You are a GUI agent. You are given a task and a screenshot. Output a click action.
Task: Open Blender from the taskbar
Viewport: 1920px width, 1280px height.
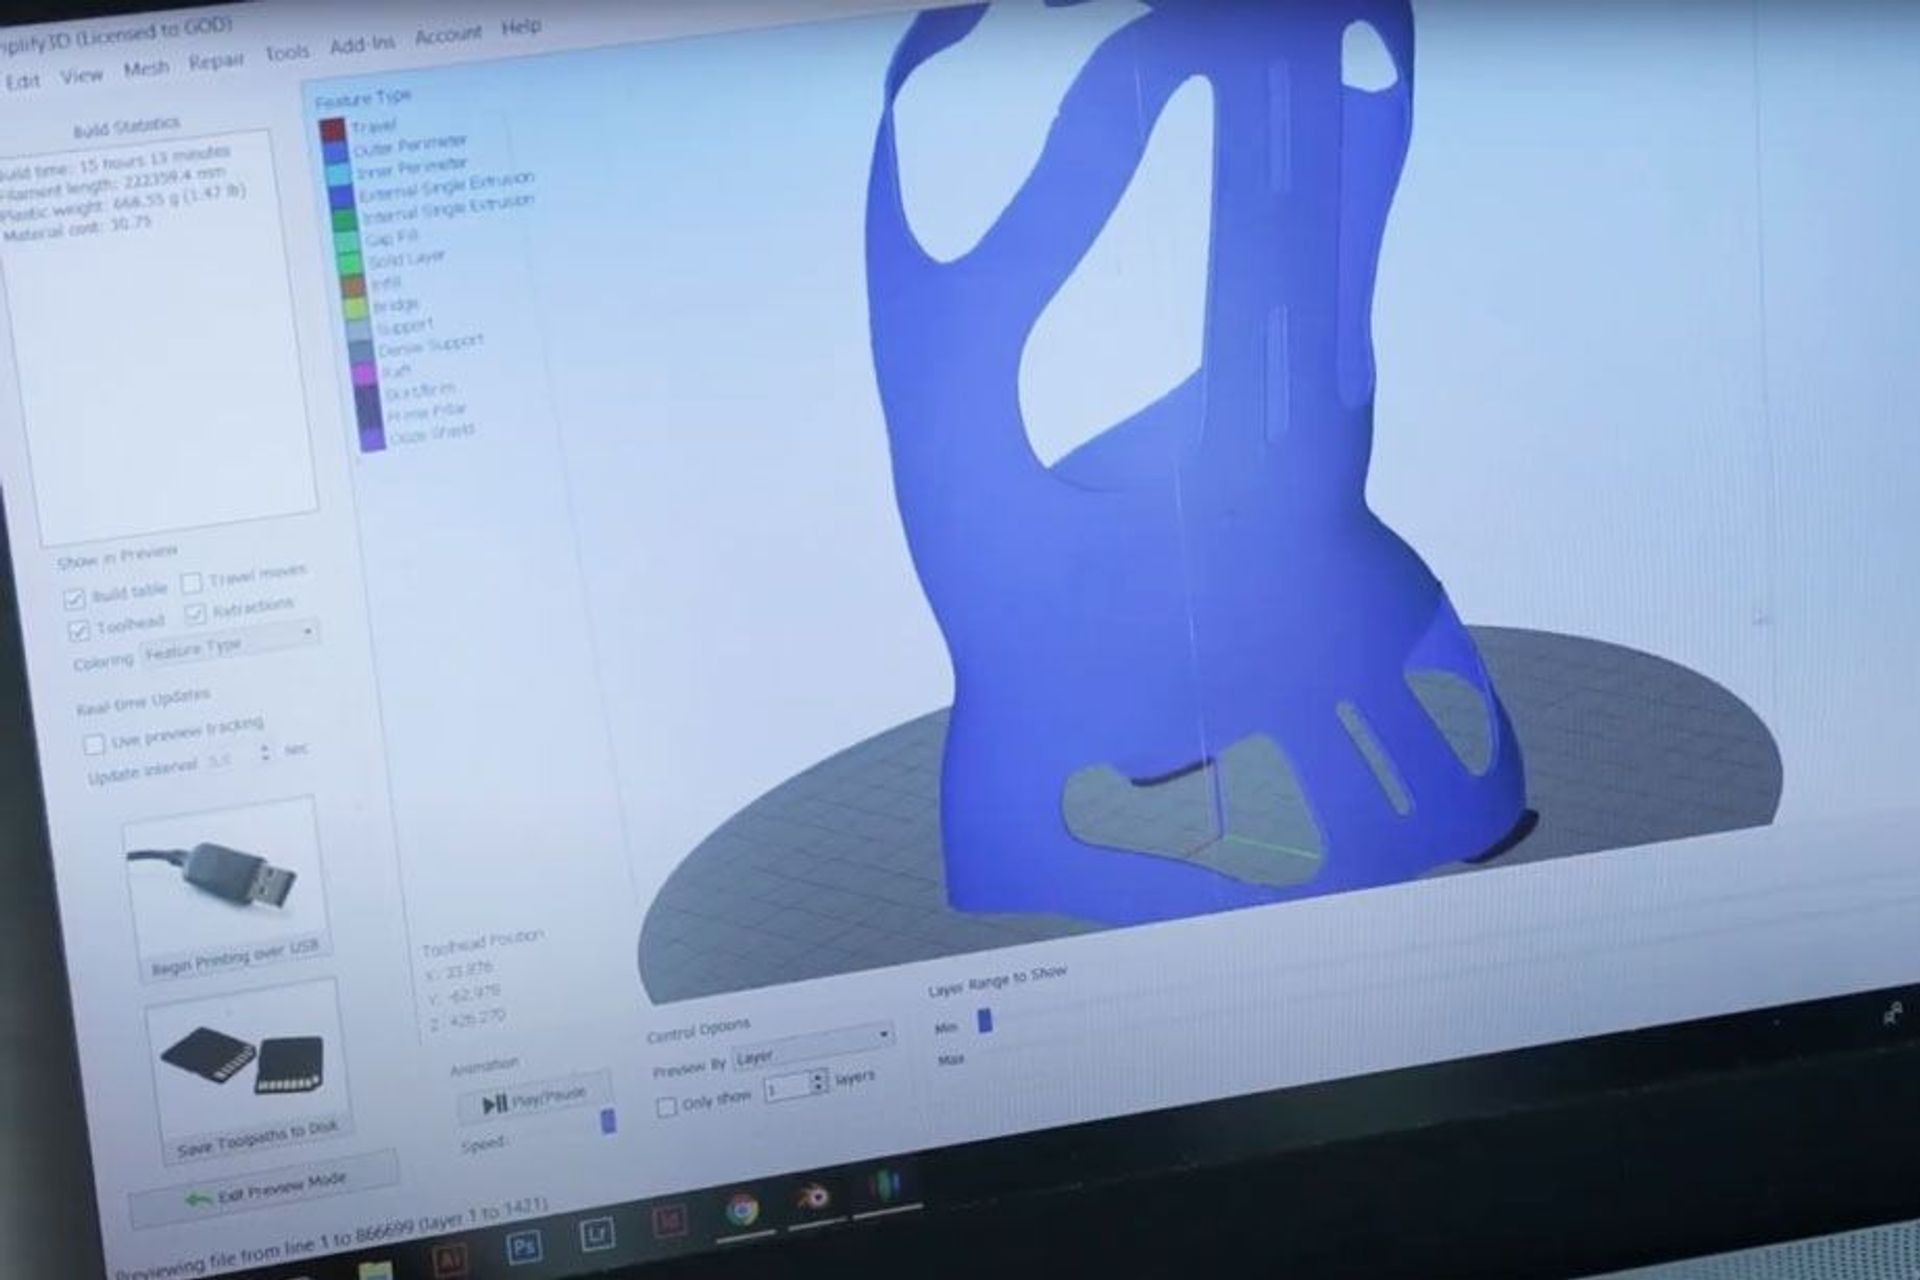click(812, 1196)
